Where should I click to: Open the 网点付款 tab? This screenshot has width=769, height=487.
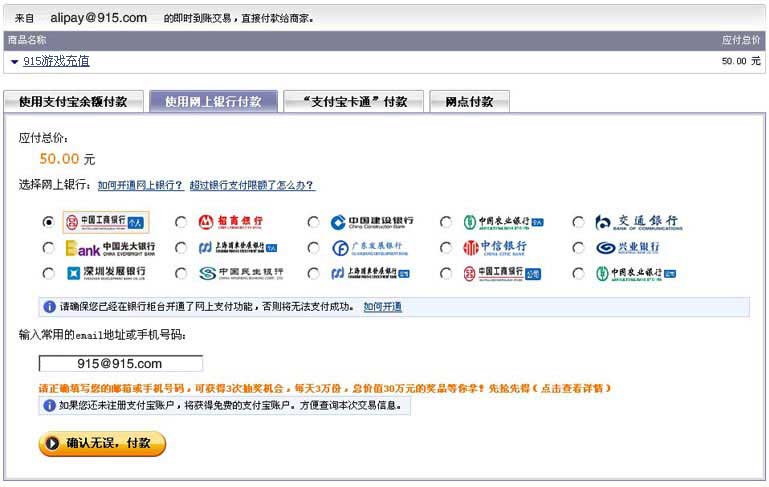click(x=469, y=102)
